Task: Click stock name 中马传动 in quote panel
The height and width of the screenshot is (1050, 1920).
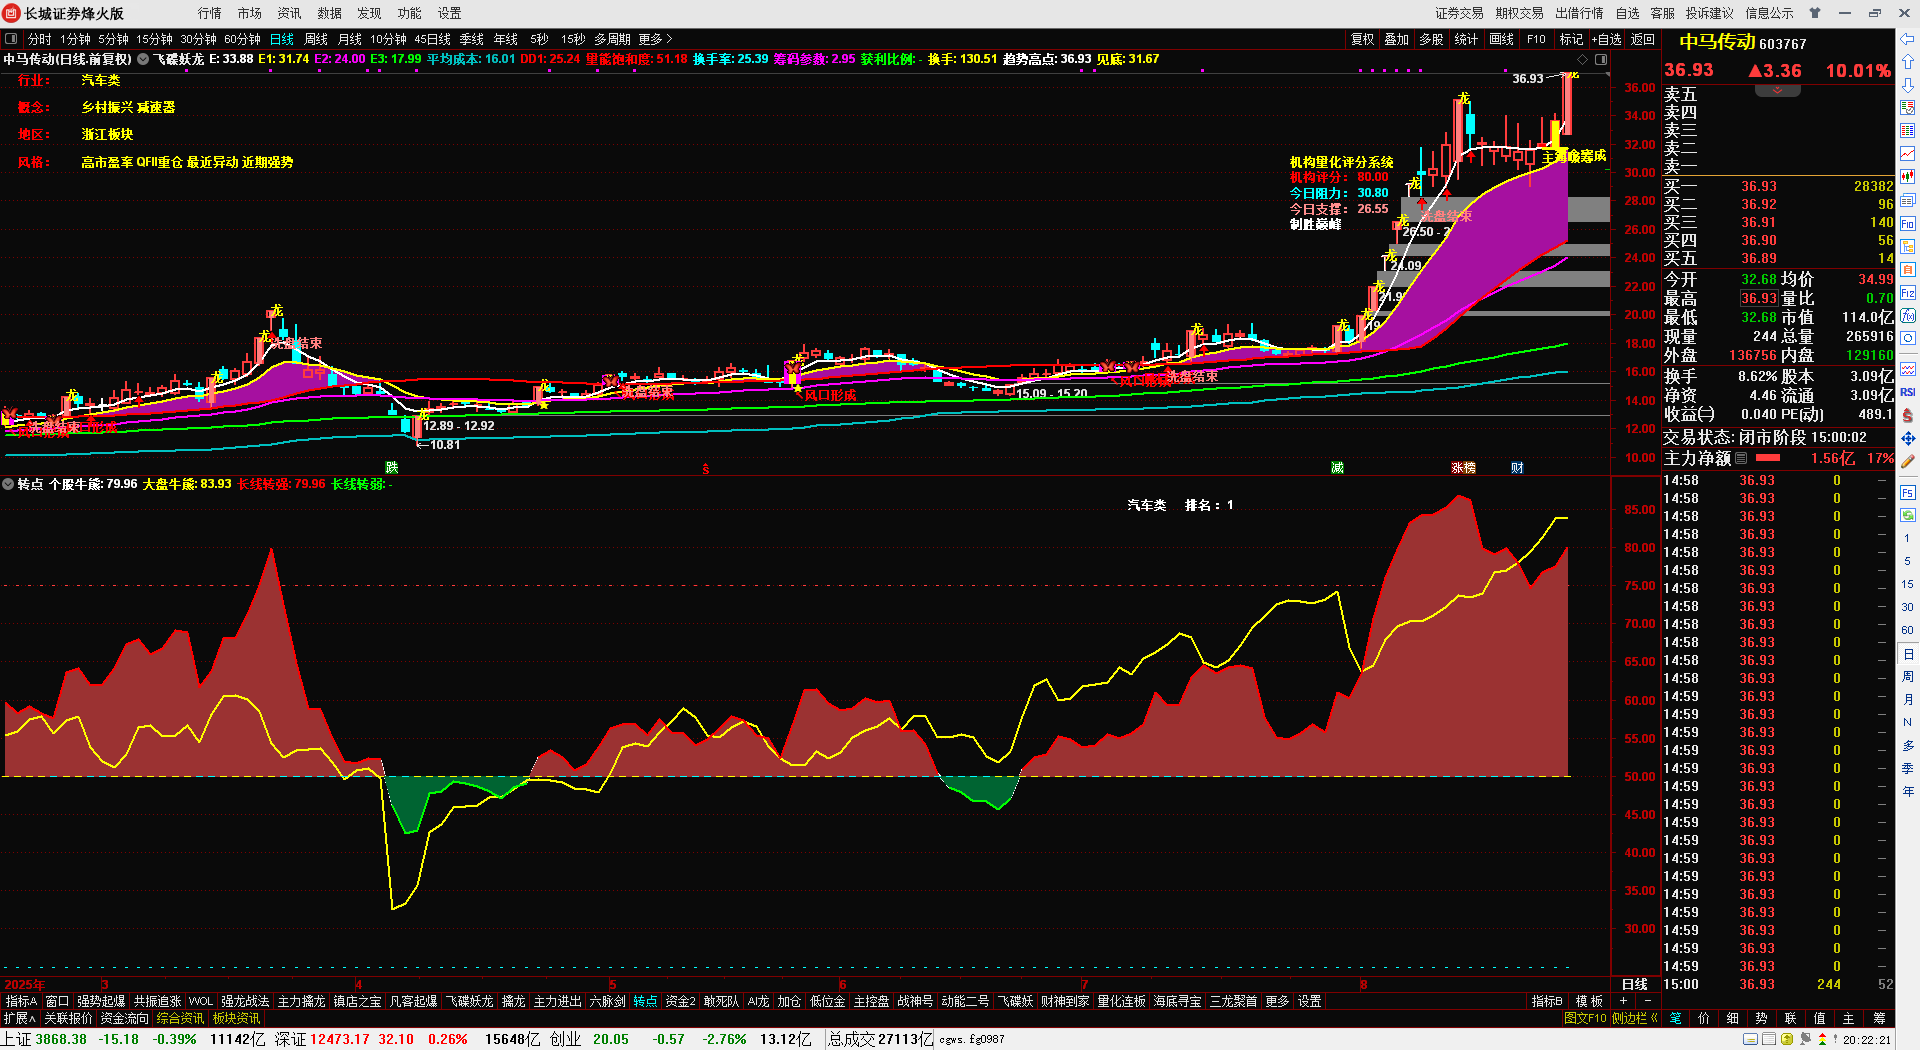Action: point(1717,42)
